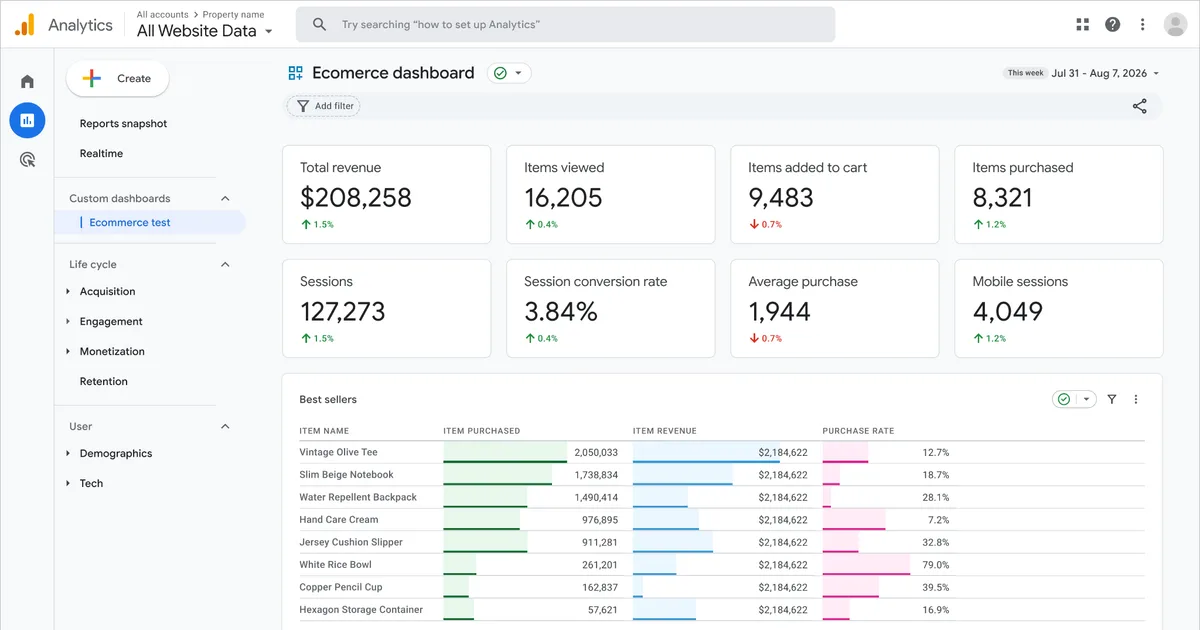Open the Best sellers three-dot menu

[1135, 399]
